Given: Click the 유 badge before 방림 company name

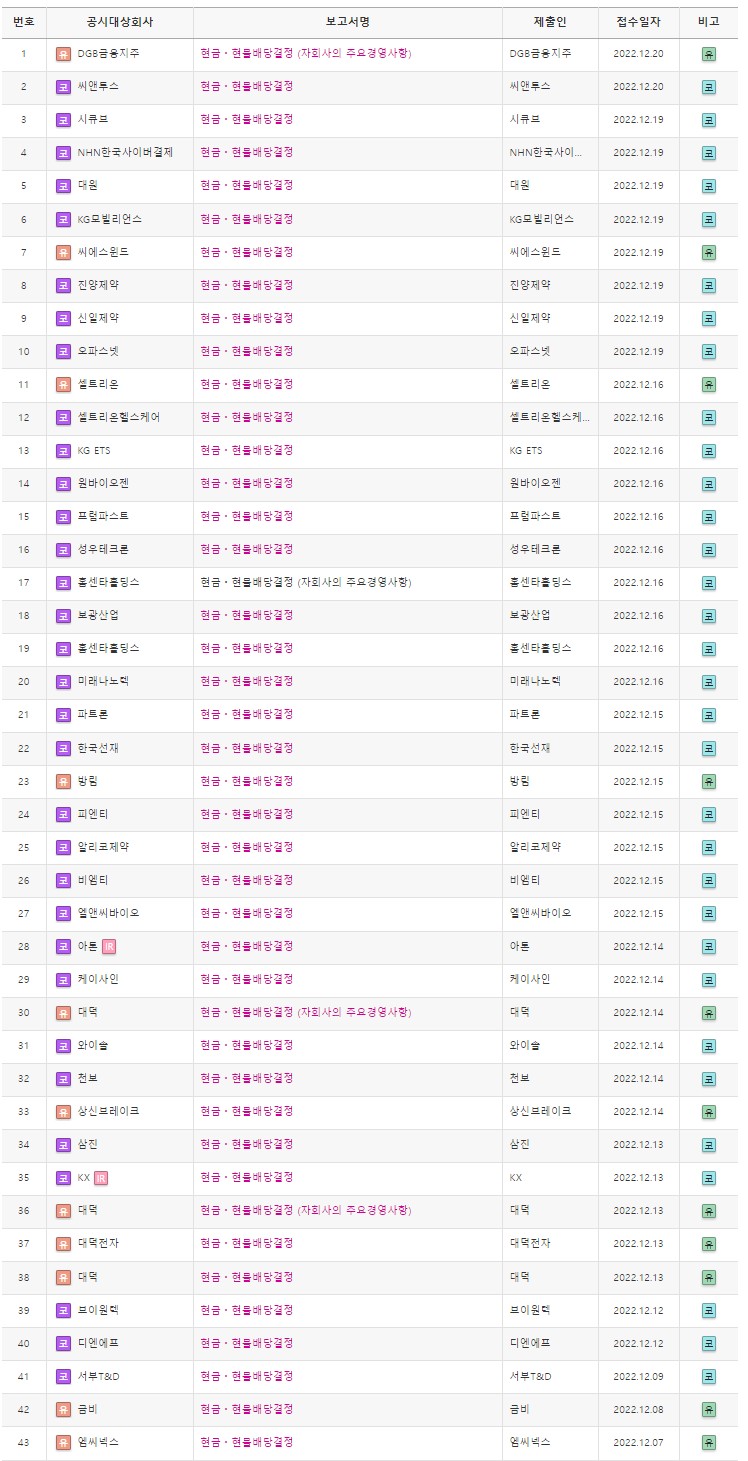Looking at the screenshot, I should tap(63, 781).
